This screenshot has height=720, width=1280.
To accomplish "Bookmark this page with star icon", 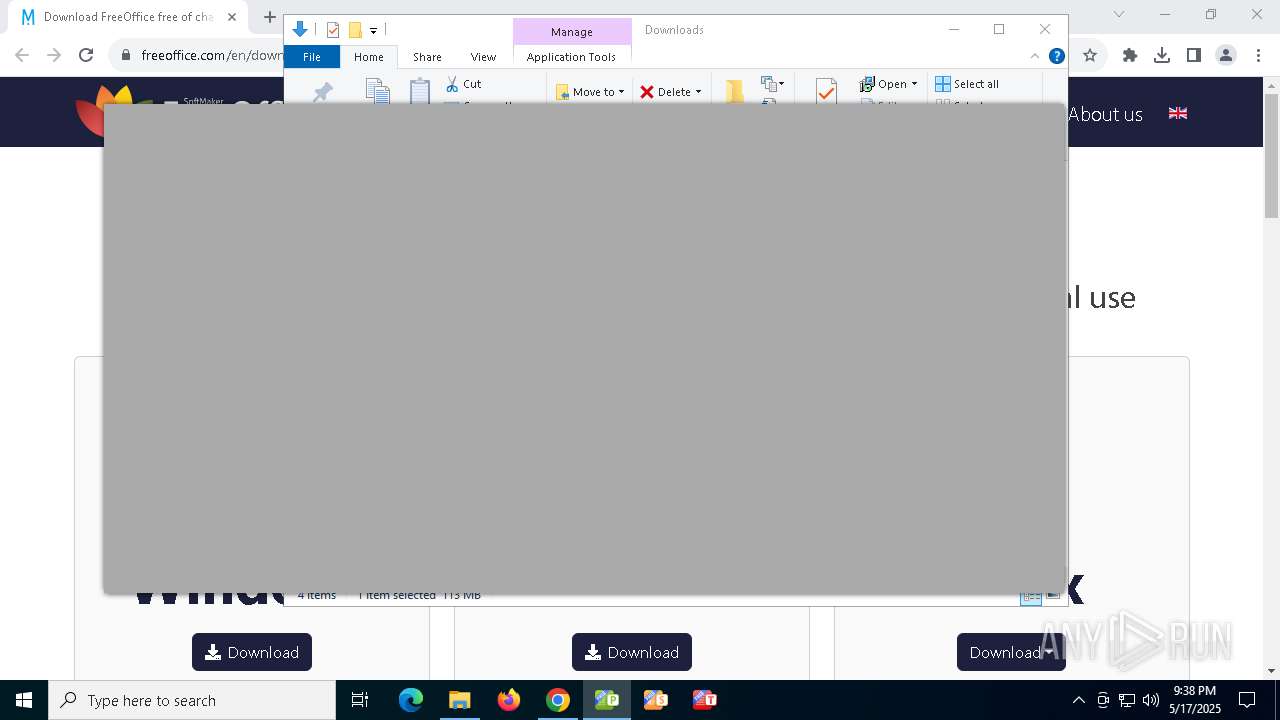I will (1090, 55).
